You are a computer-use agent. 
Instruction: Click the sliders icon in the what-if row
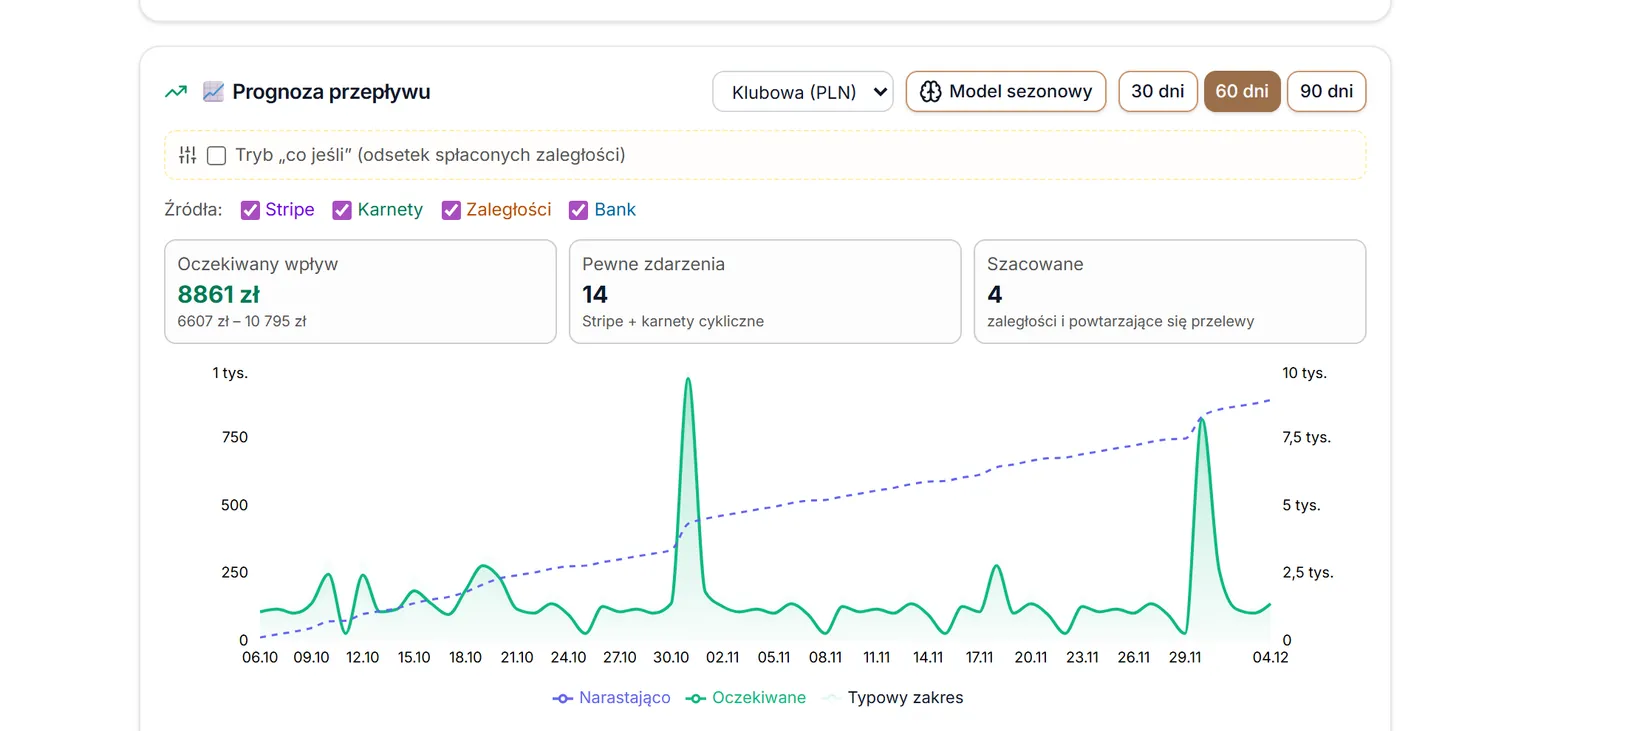[x=188, y=155]
